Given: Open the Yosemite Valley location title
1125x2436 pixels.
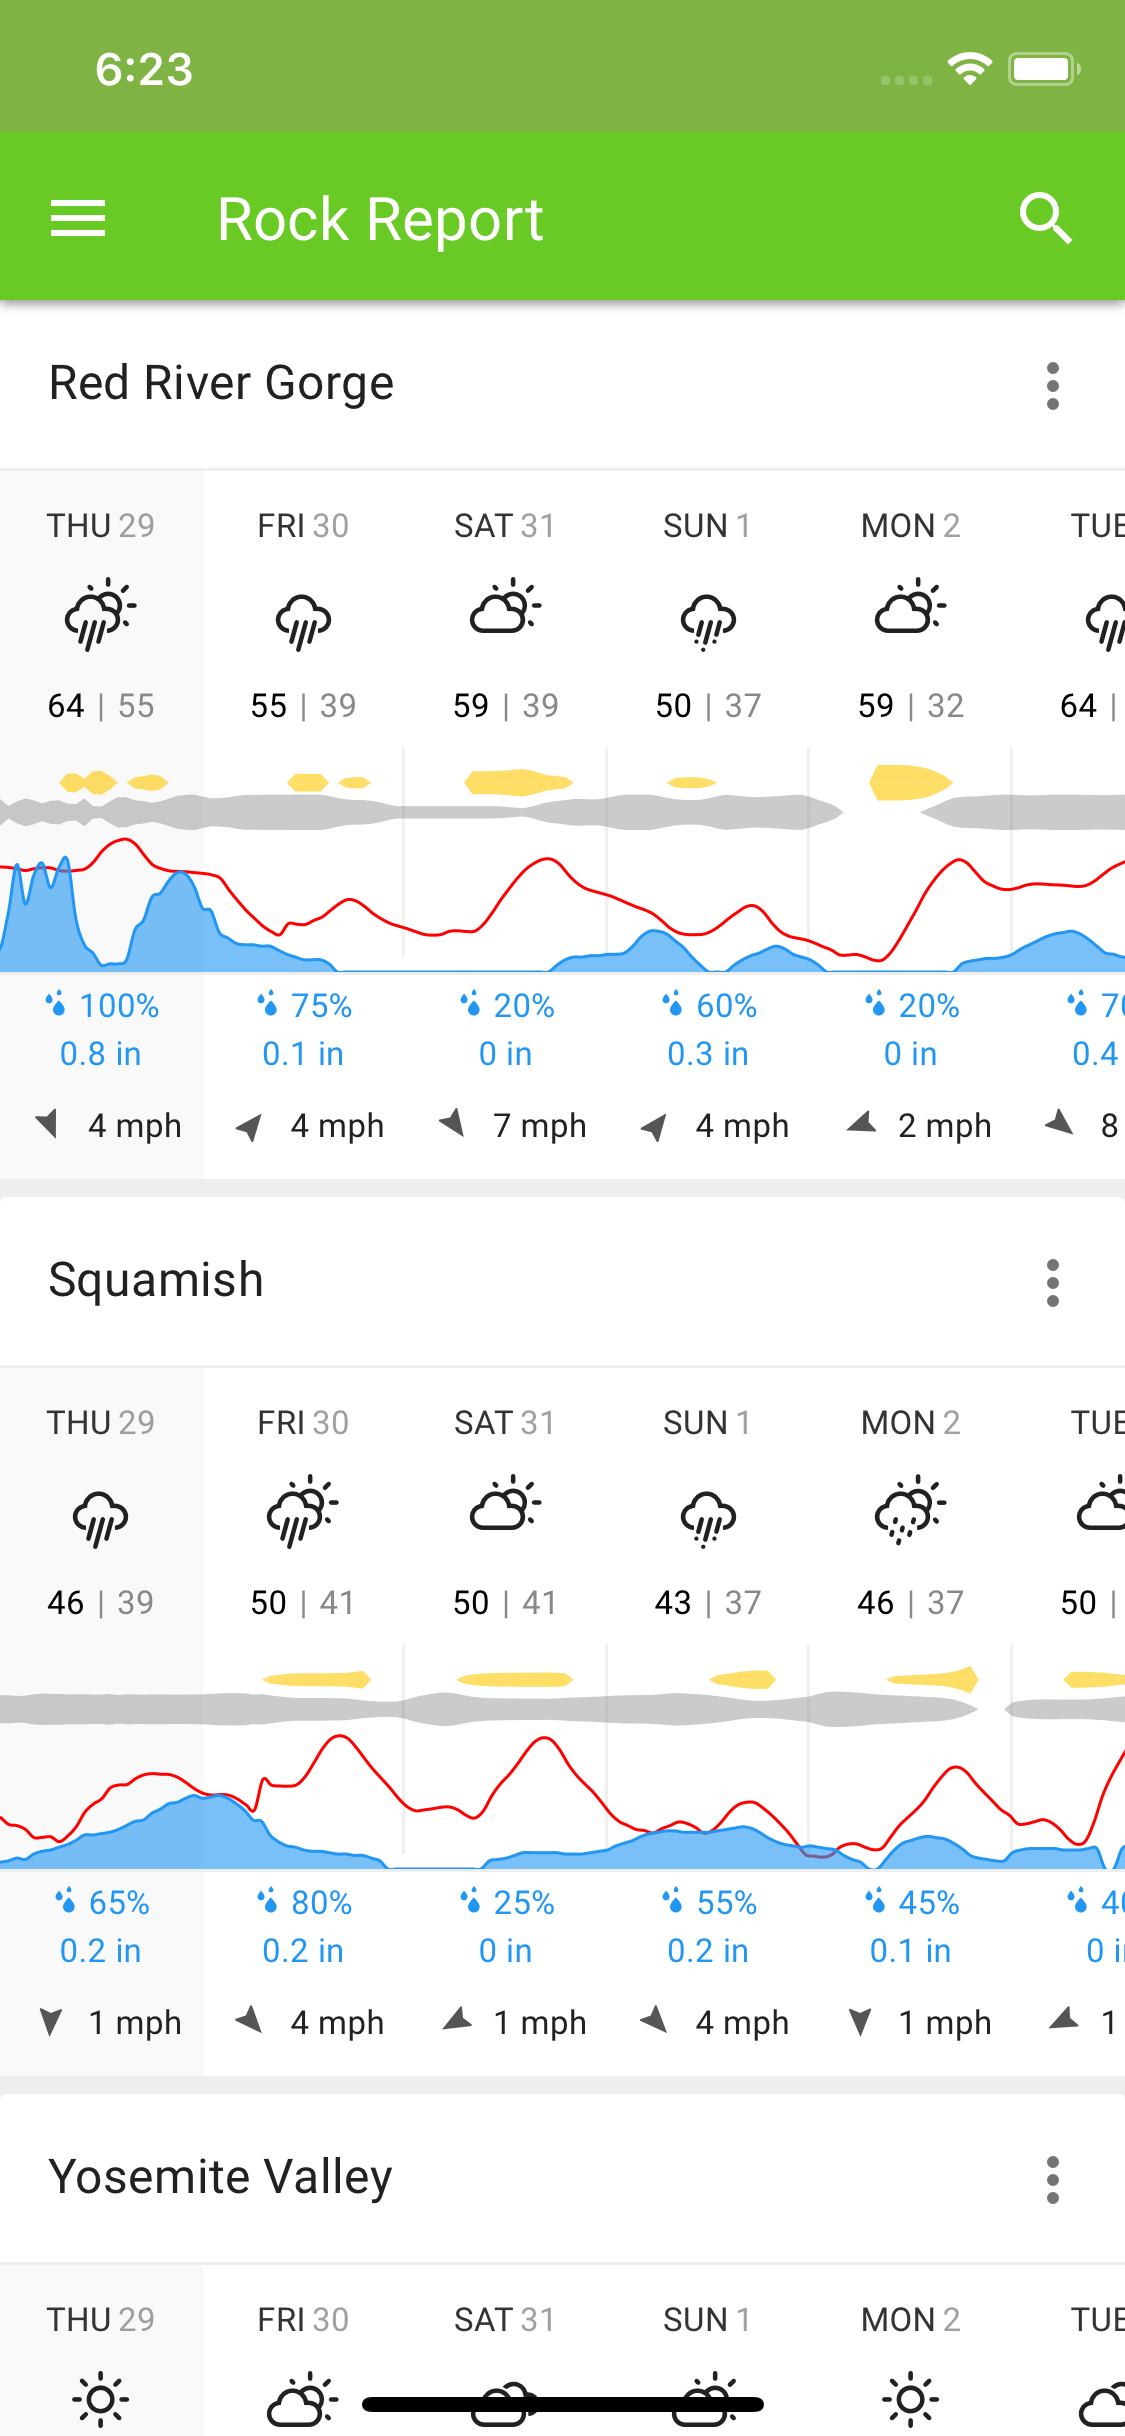Looking at the screenshot, I should [220, 2177].
